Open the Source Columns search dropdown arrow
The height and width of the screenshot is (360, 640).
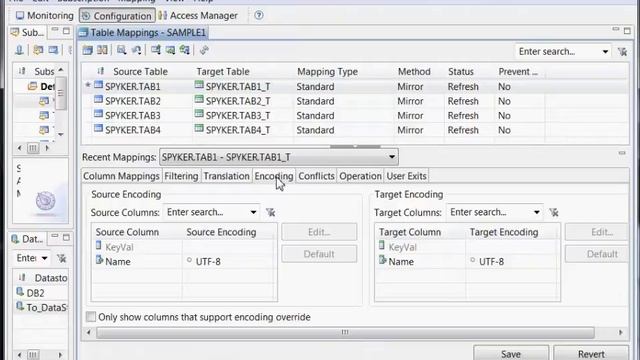253,212
